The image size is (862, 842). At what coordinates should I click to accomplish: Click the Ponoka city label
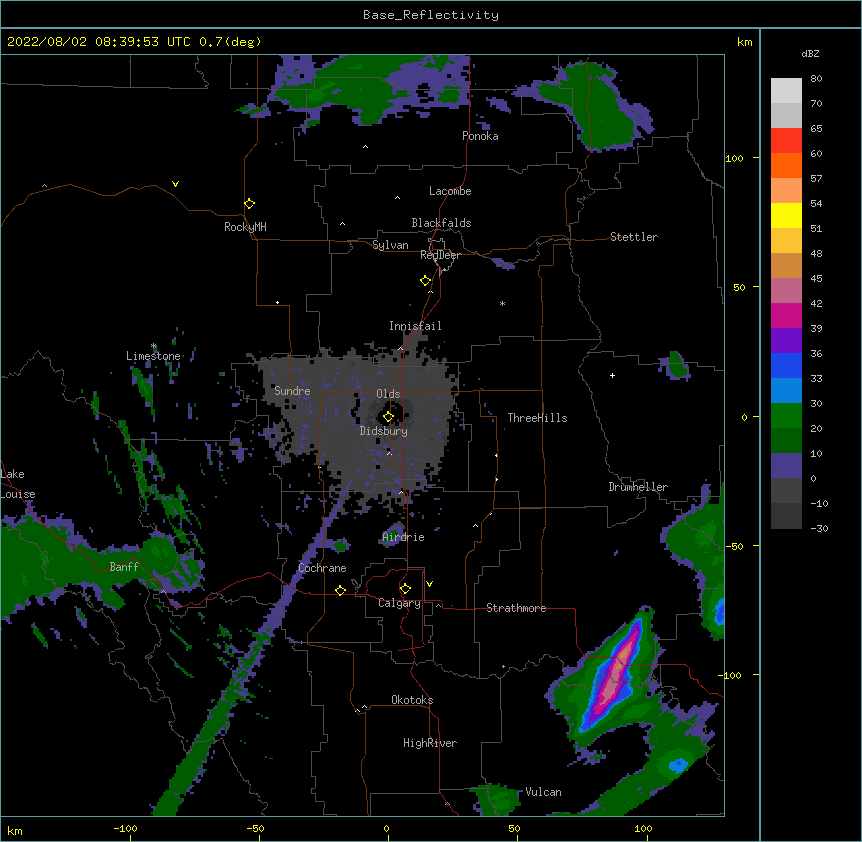(480, 136)
